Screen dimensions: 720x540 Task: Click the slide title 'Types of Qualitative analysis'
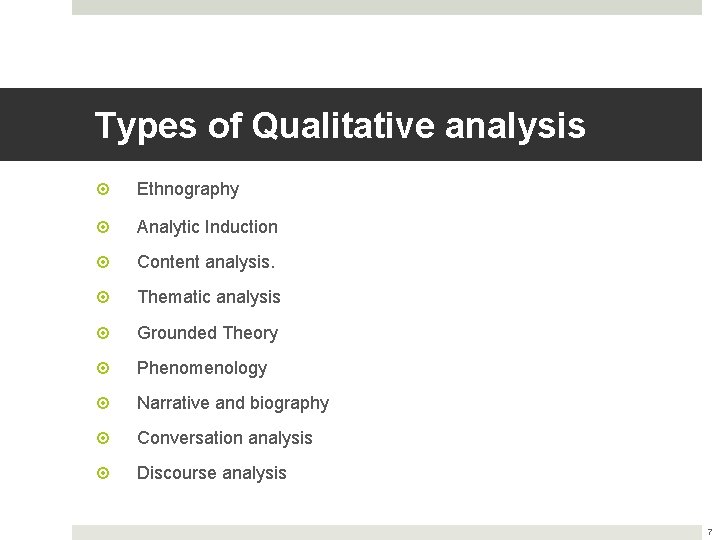339,126
